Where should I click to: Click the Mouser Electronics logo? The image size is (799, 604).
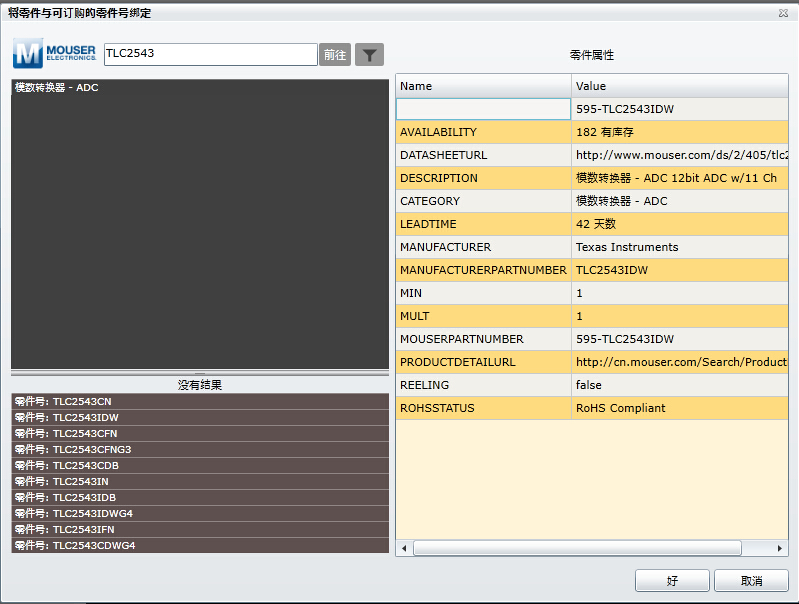pos(55,53)
